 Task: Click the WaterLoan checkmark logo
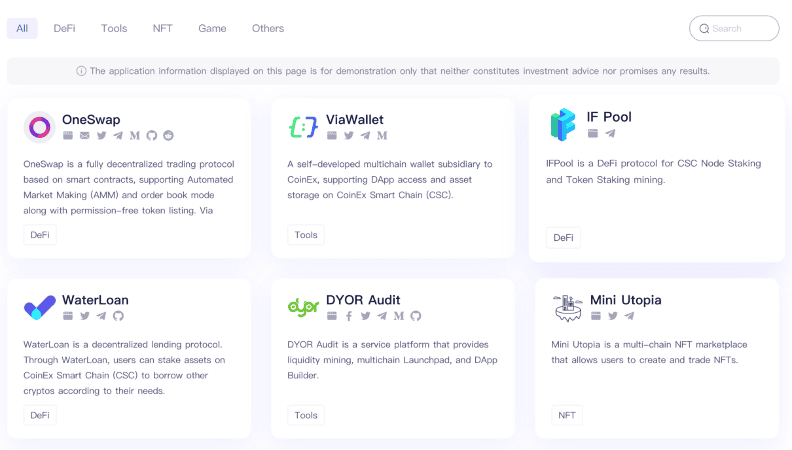[x=39, y=307]
